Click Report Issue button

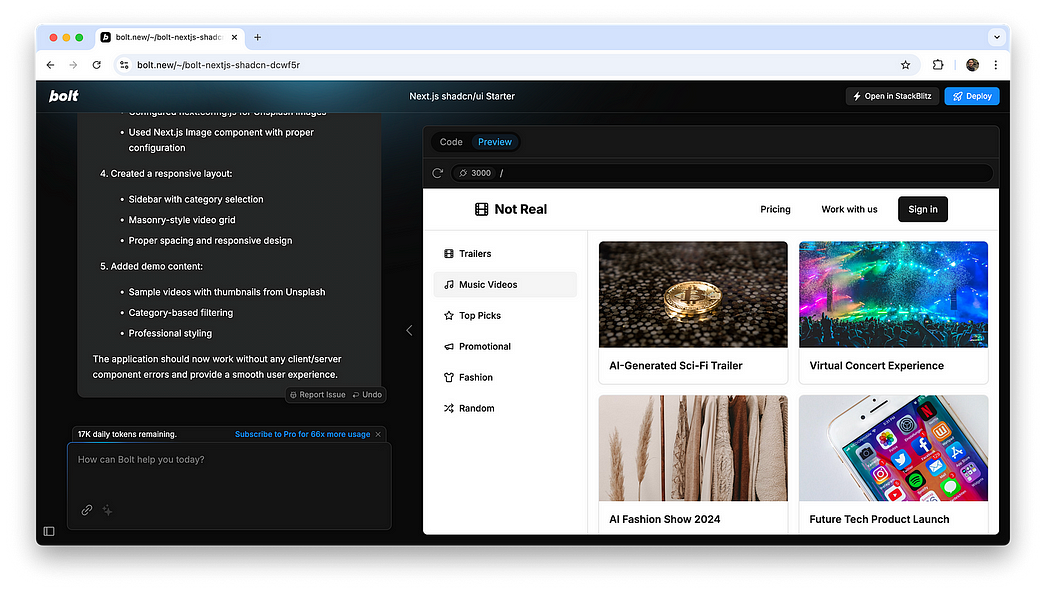318,395
